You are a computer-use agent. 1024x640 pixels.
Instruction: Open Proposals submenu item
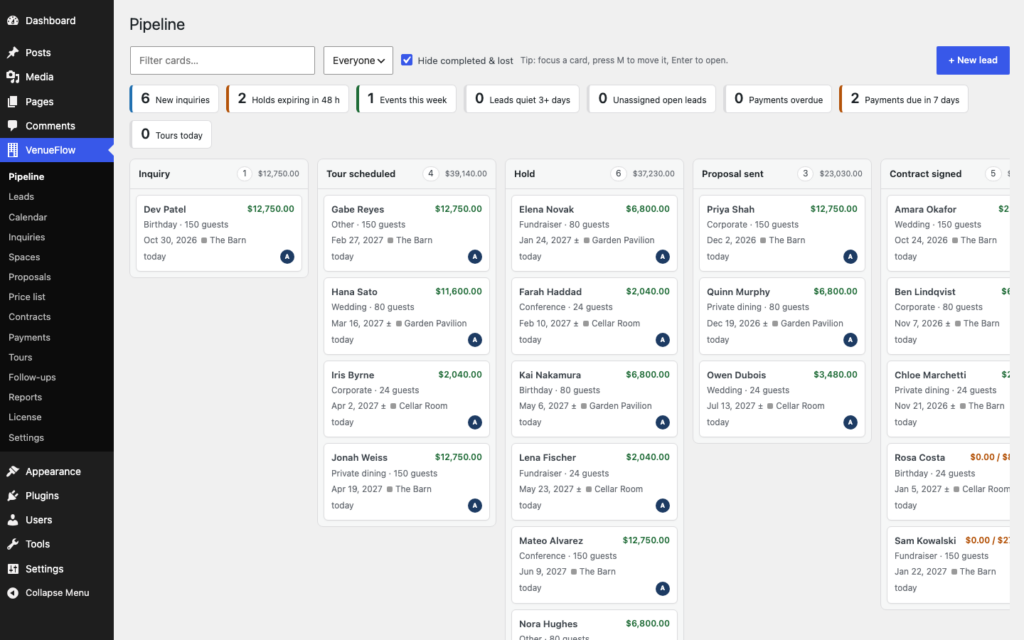(29, 277)
